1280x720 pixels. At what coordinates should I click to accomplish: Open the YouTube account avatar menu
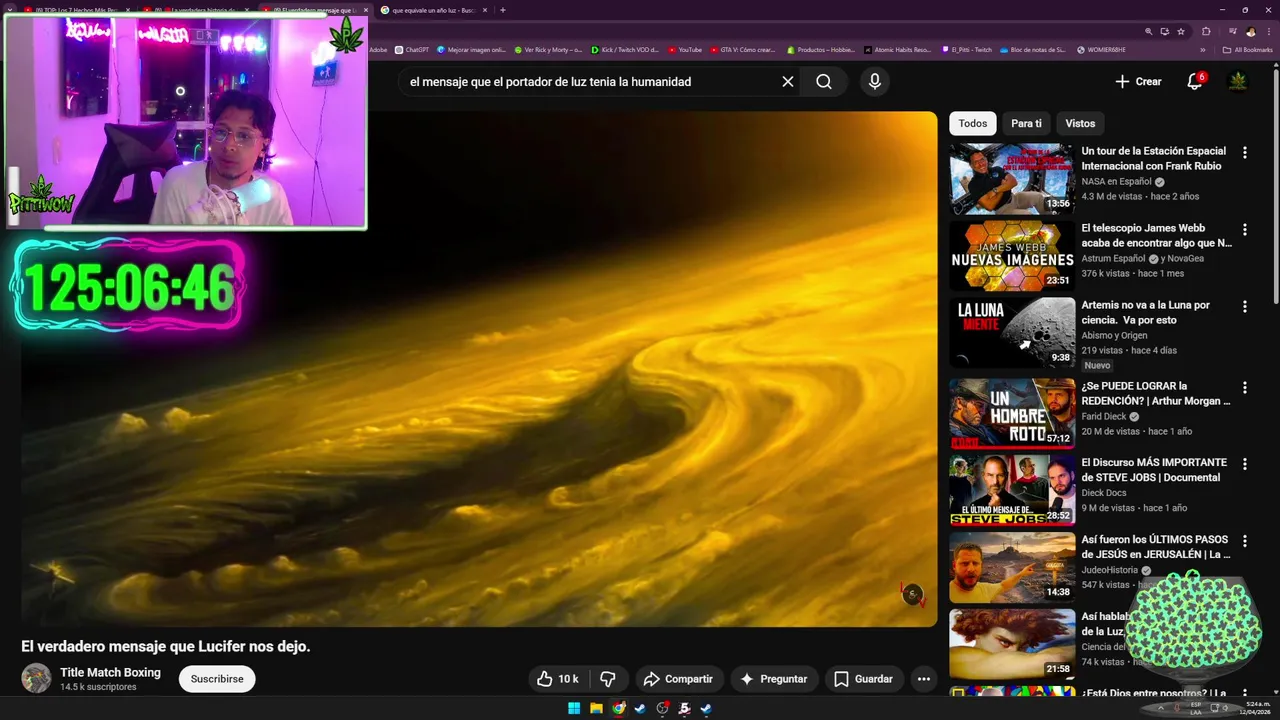click(1238, 82)
